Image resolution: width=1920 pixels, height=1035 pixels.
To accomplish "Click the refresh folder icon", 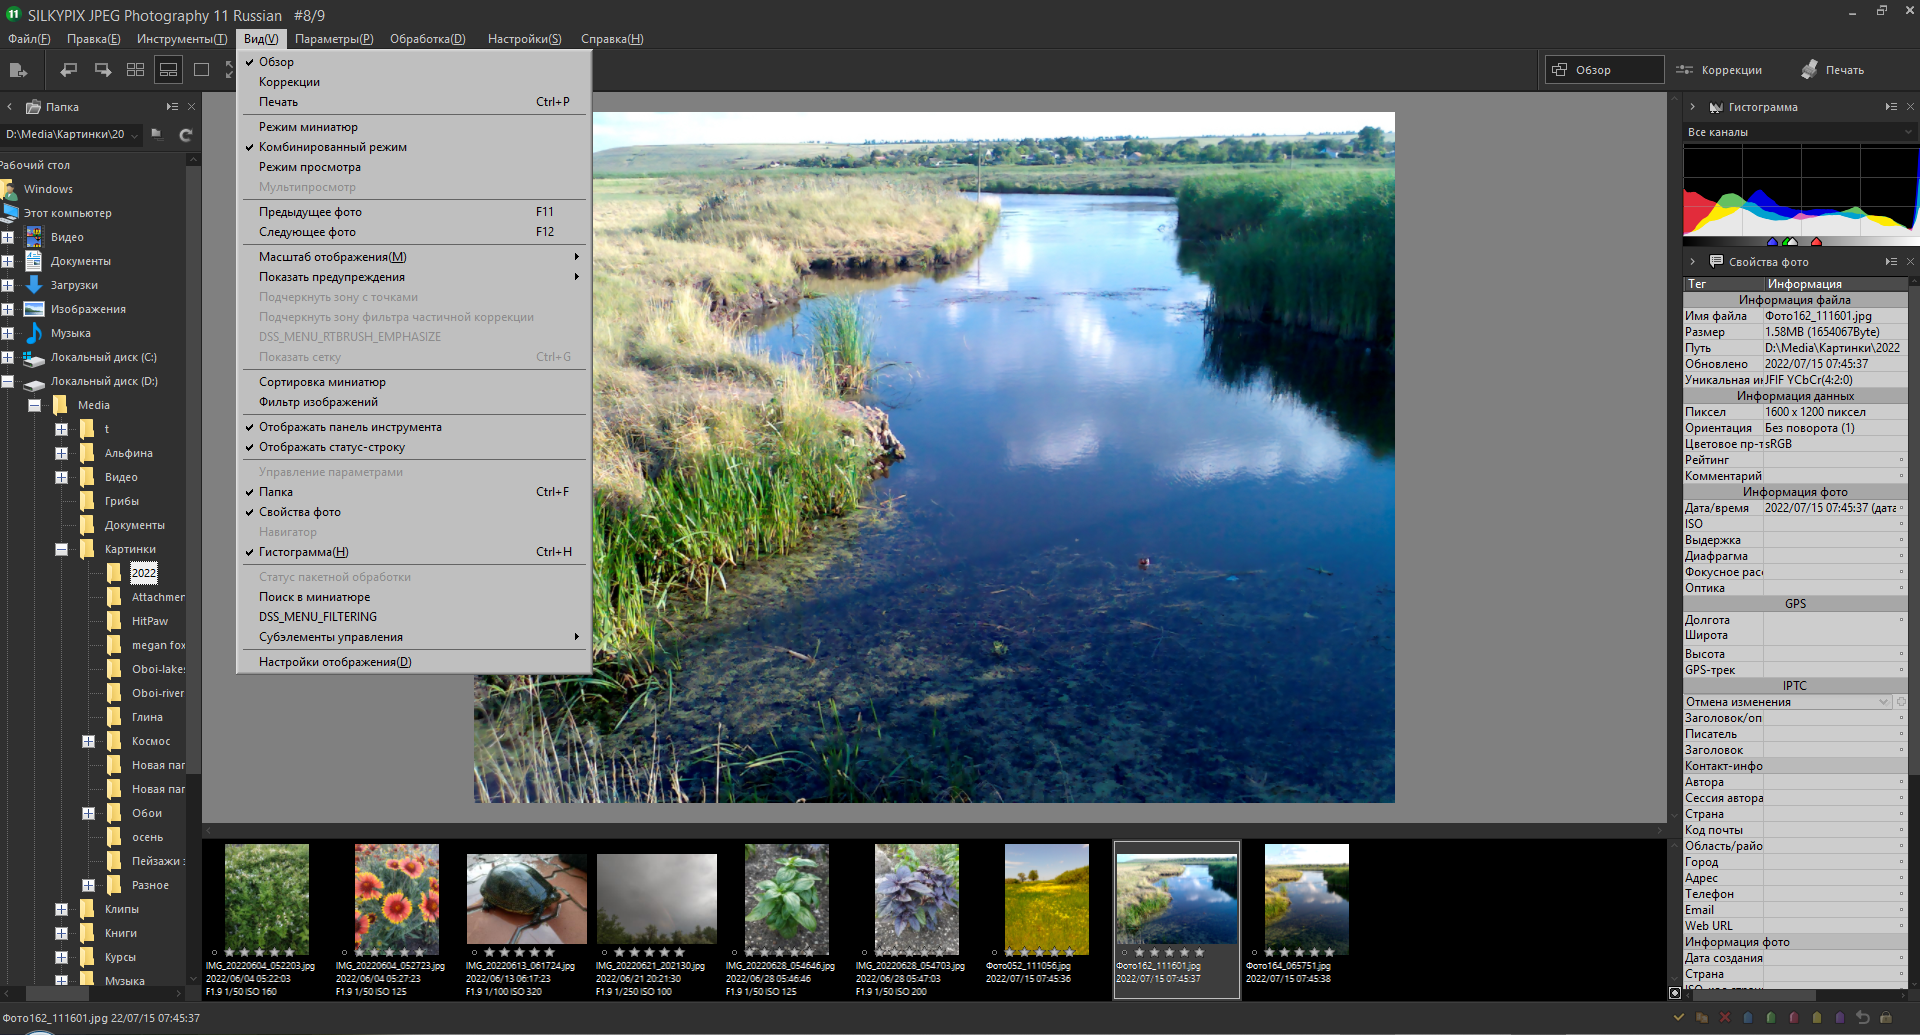I will click(x=185, y=135).
